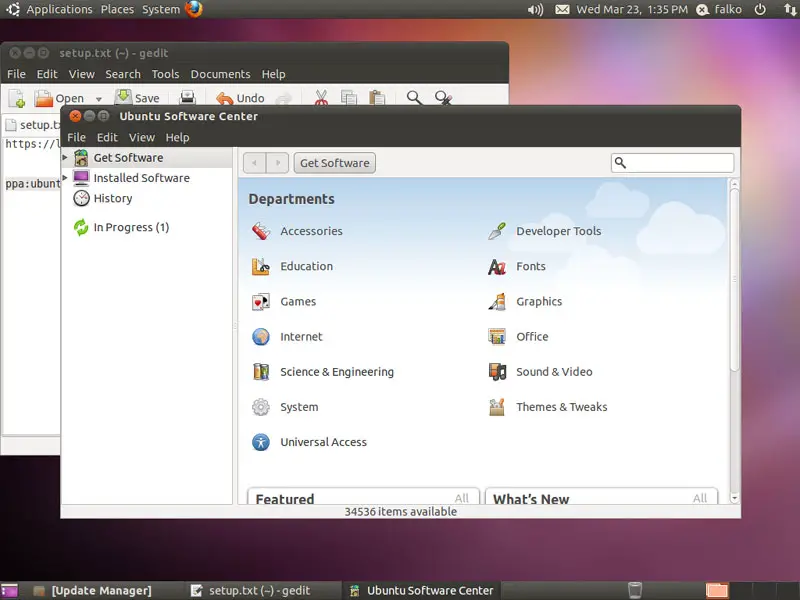Click the back navigation arrow button
This screenshot has height=600, width=800.
[x=255, y=163]
